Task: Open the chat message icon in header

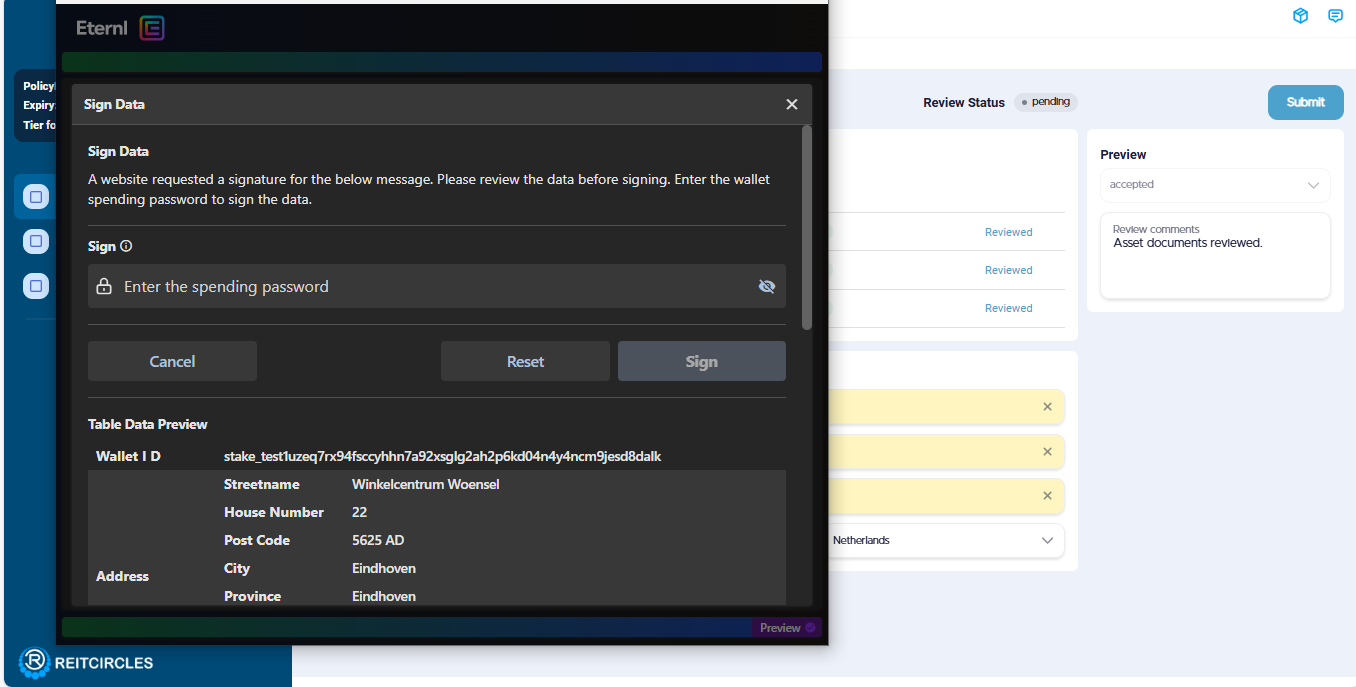Action: click(x=1335, y=16)
